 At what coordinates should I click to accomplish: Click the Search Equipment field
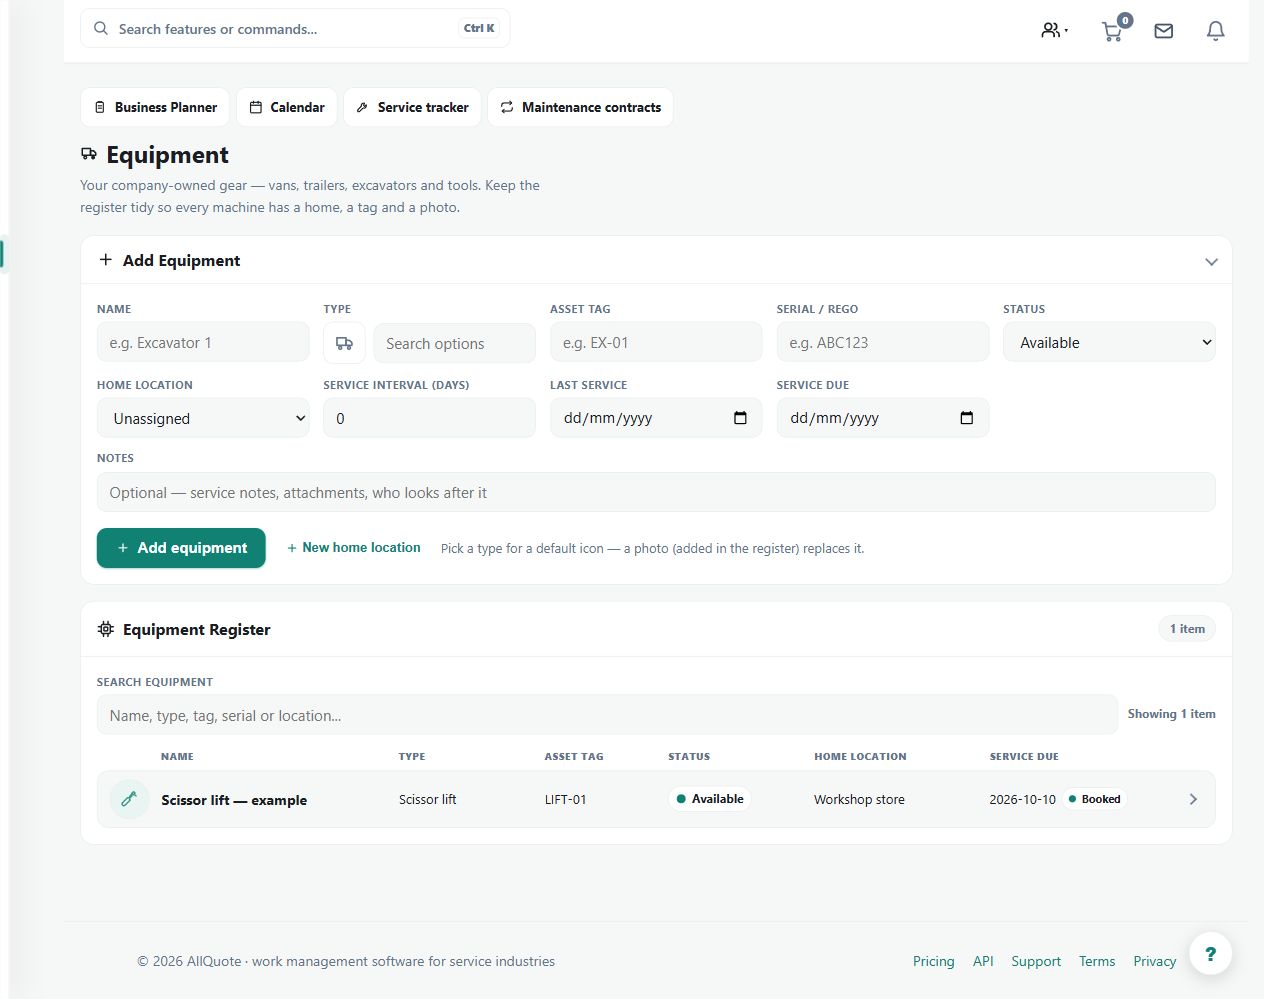pyautogui.click(x=607, y=715)
